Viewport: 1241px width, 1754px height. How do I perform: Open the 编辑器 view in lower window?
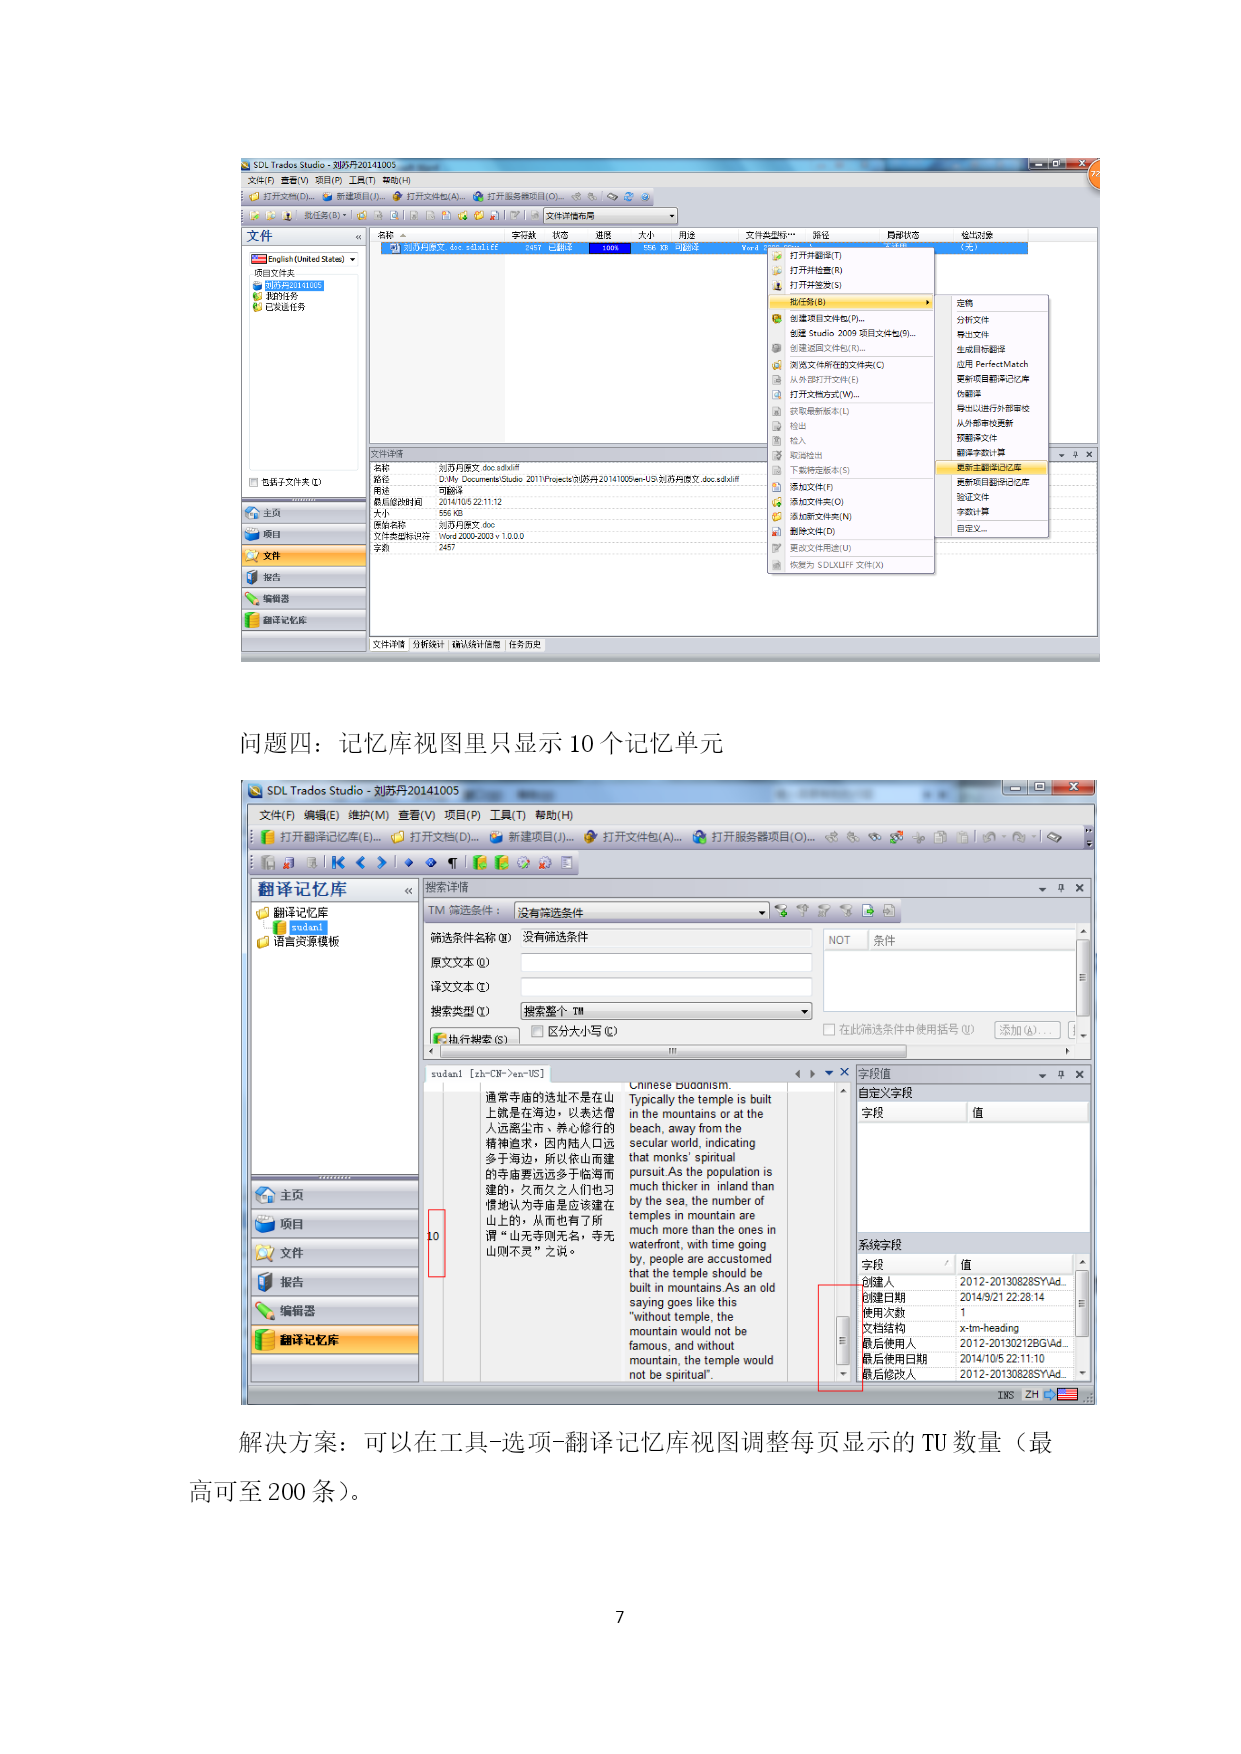click(x=335, y=1311)
